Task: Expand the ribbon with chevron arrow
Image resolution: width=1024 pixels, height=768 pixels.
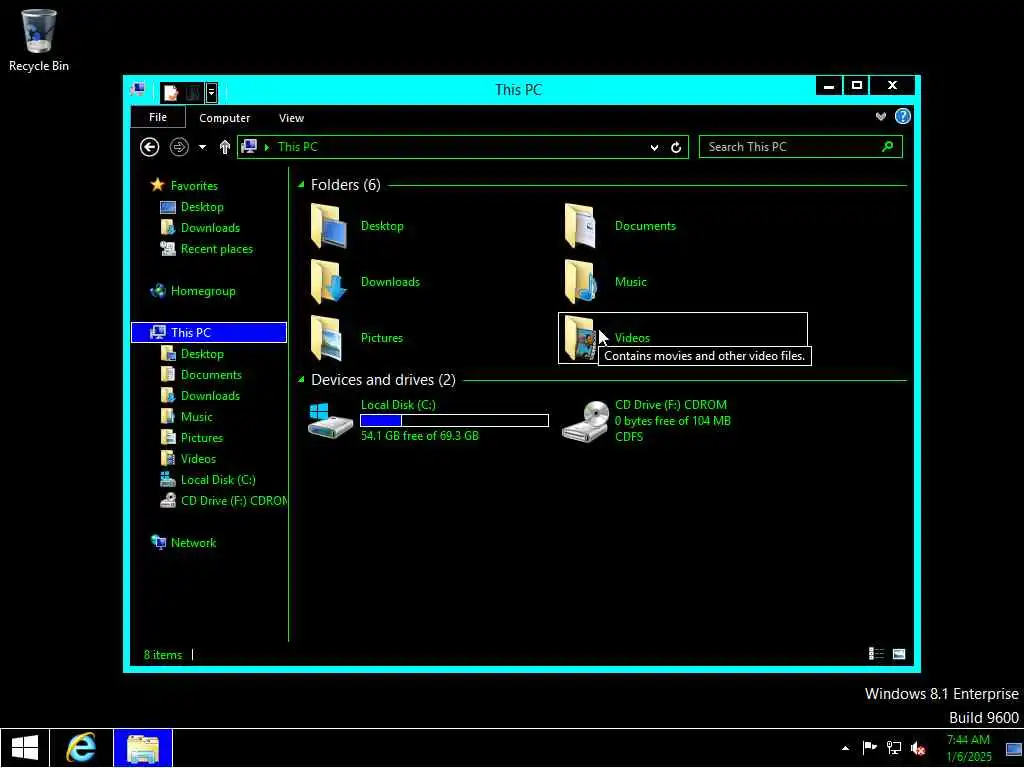Action: point(880,116)
